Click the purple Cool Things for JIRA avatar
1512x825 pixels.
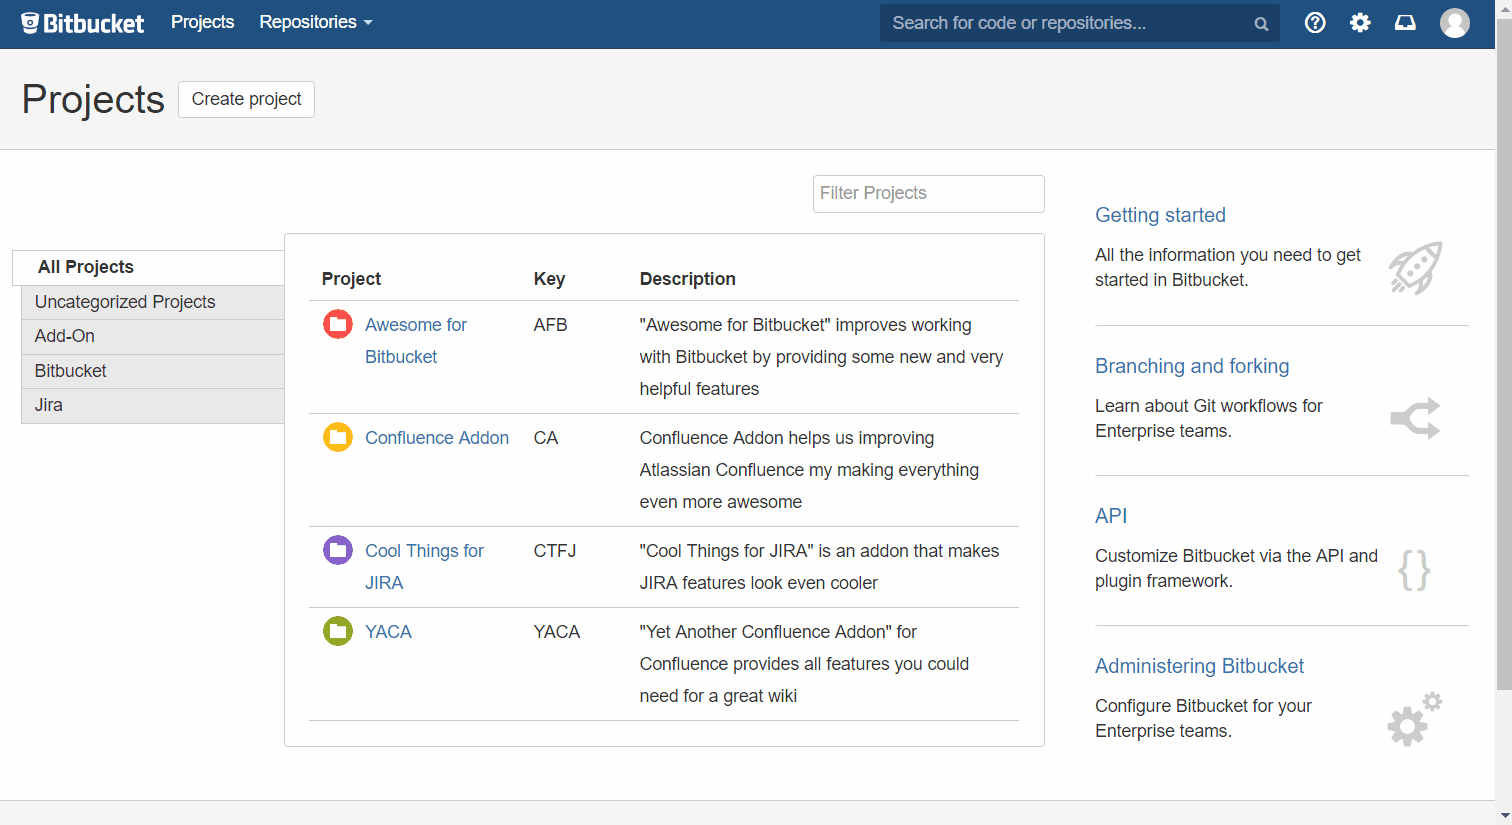click(x=338, y=550)
